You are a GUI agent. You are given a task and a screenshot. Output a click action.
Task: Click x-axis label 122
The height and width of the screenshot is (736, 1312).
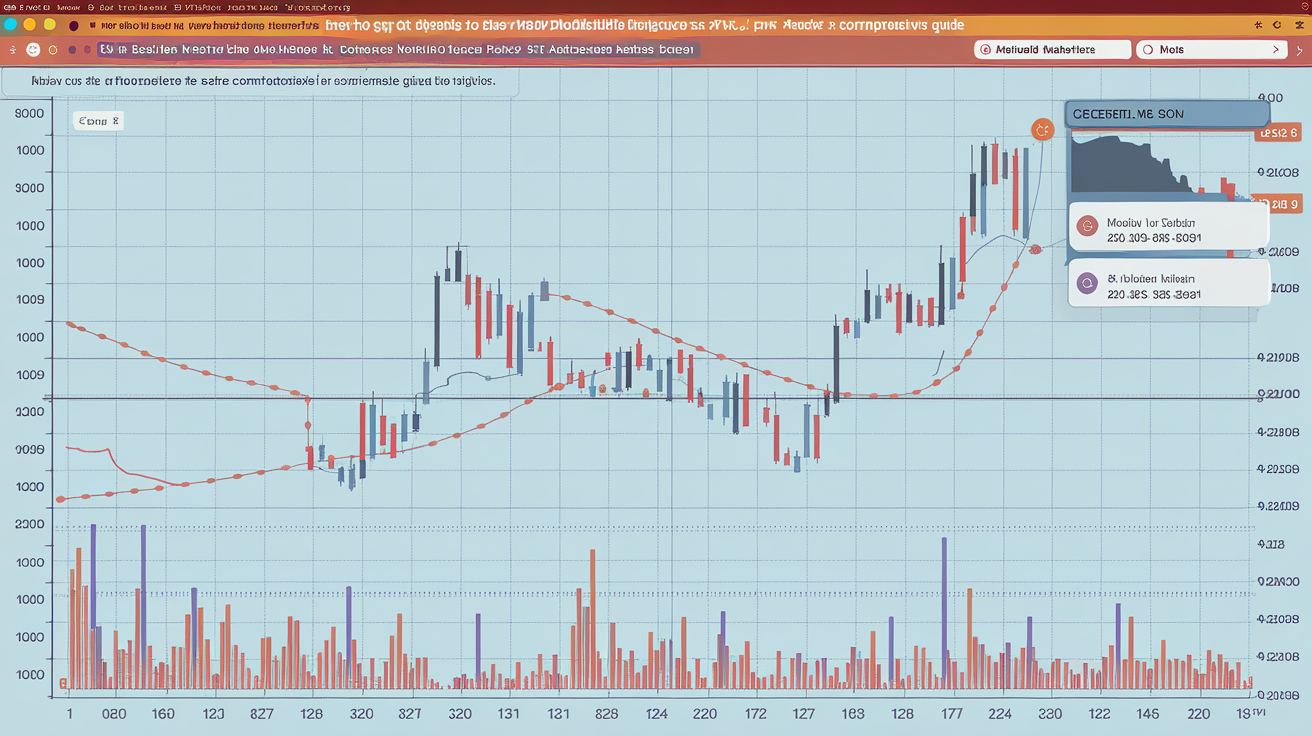[1099, 714]
